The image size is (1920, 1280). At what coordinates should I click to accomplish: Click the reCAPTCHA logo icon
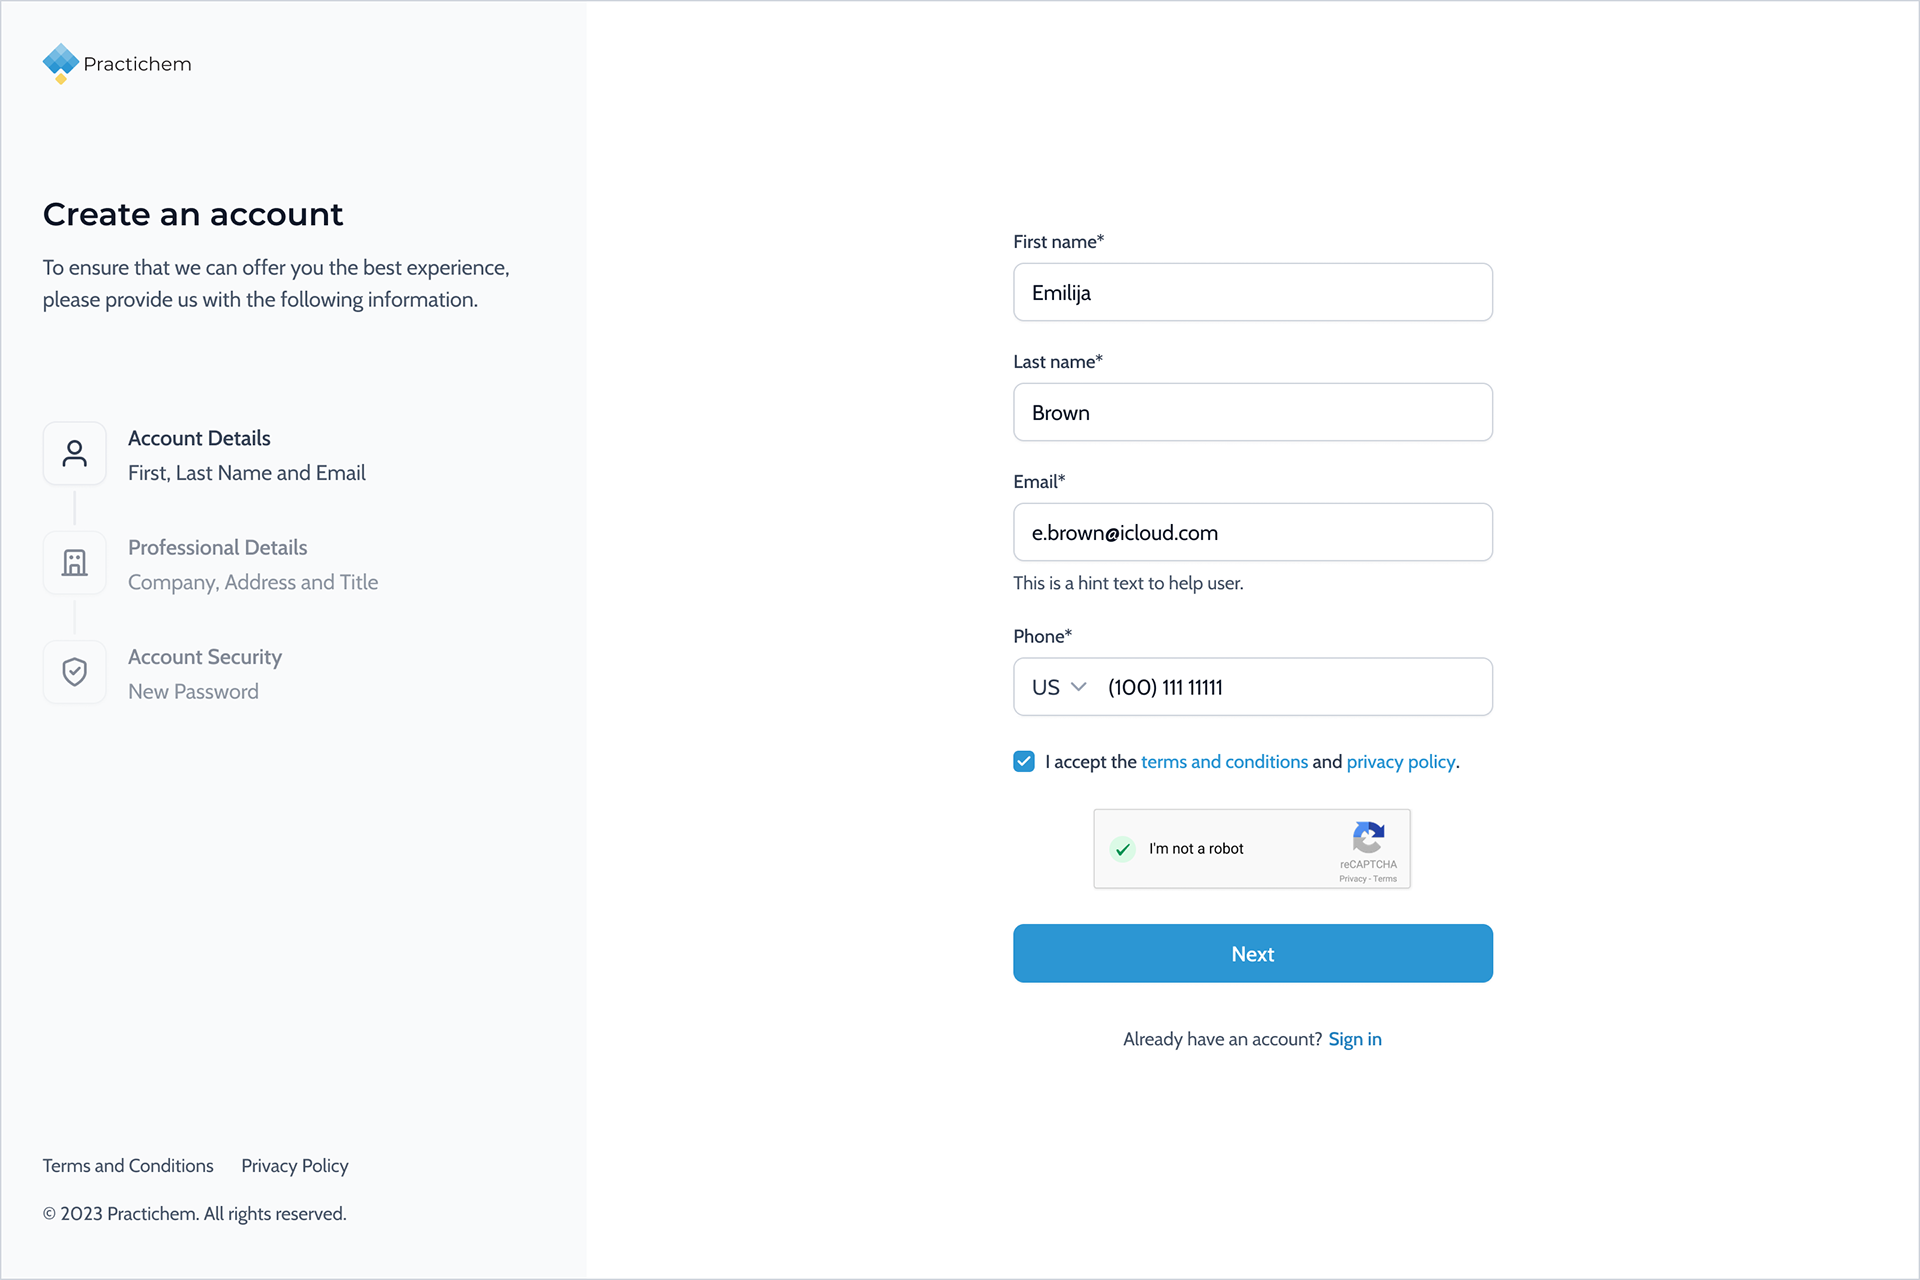[x=1368, y=838]
